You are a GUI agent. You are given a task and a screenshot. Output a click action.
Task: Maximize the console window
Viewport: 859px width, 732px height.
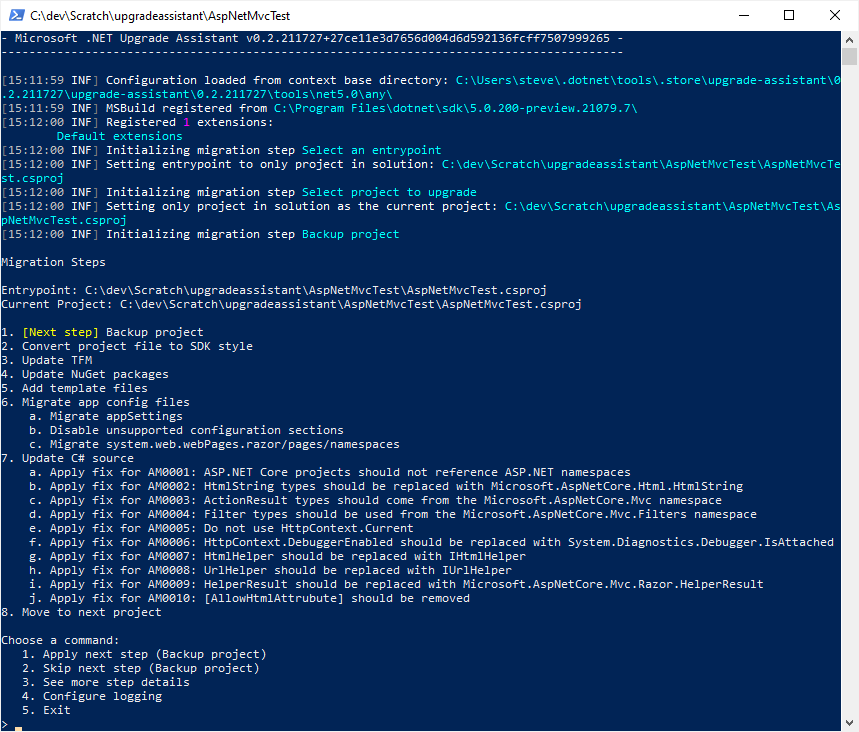(789, 15)
